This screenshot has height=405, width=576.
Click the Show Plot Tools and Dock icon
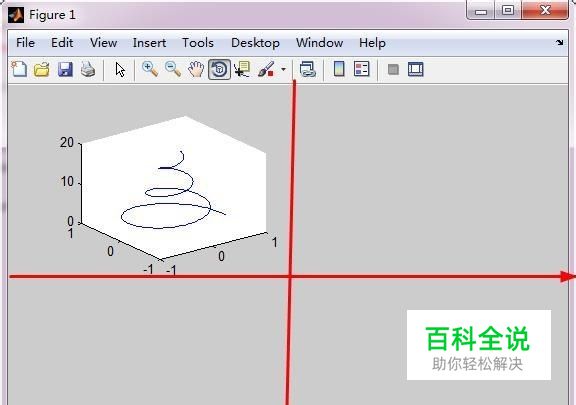(415, 69)
